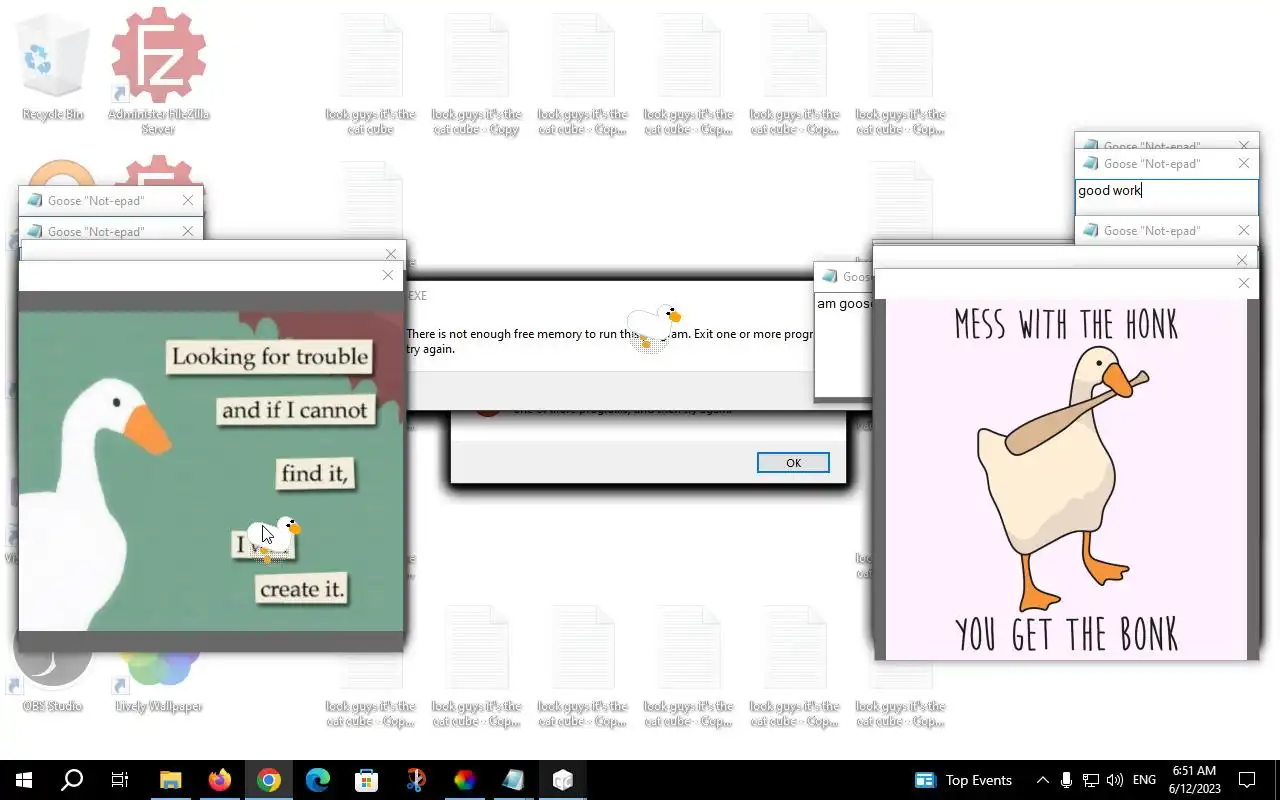1280x800 pixels.
Task: Click the white cube app in the taskbar
Action: tap(562, 780)
